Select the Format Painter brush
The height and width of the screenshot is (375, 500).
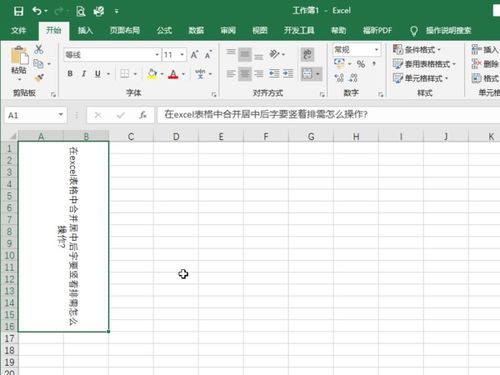39,78
